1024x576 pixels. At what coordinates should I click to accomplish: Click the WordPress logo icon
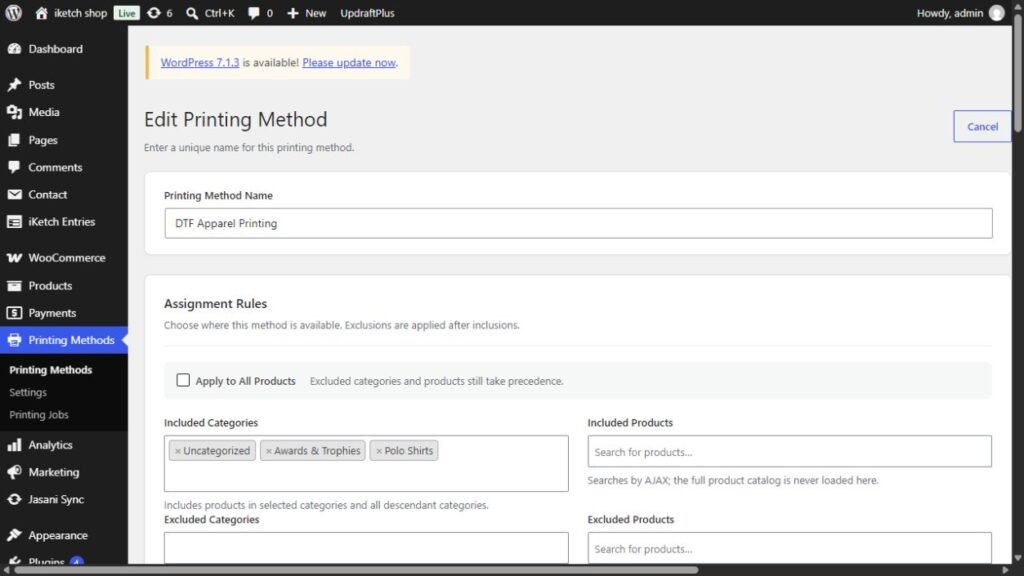click(14, 13)
